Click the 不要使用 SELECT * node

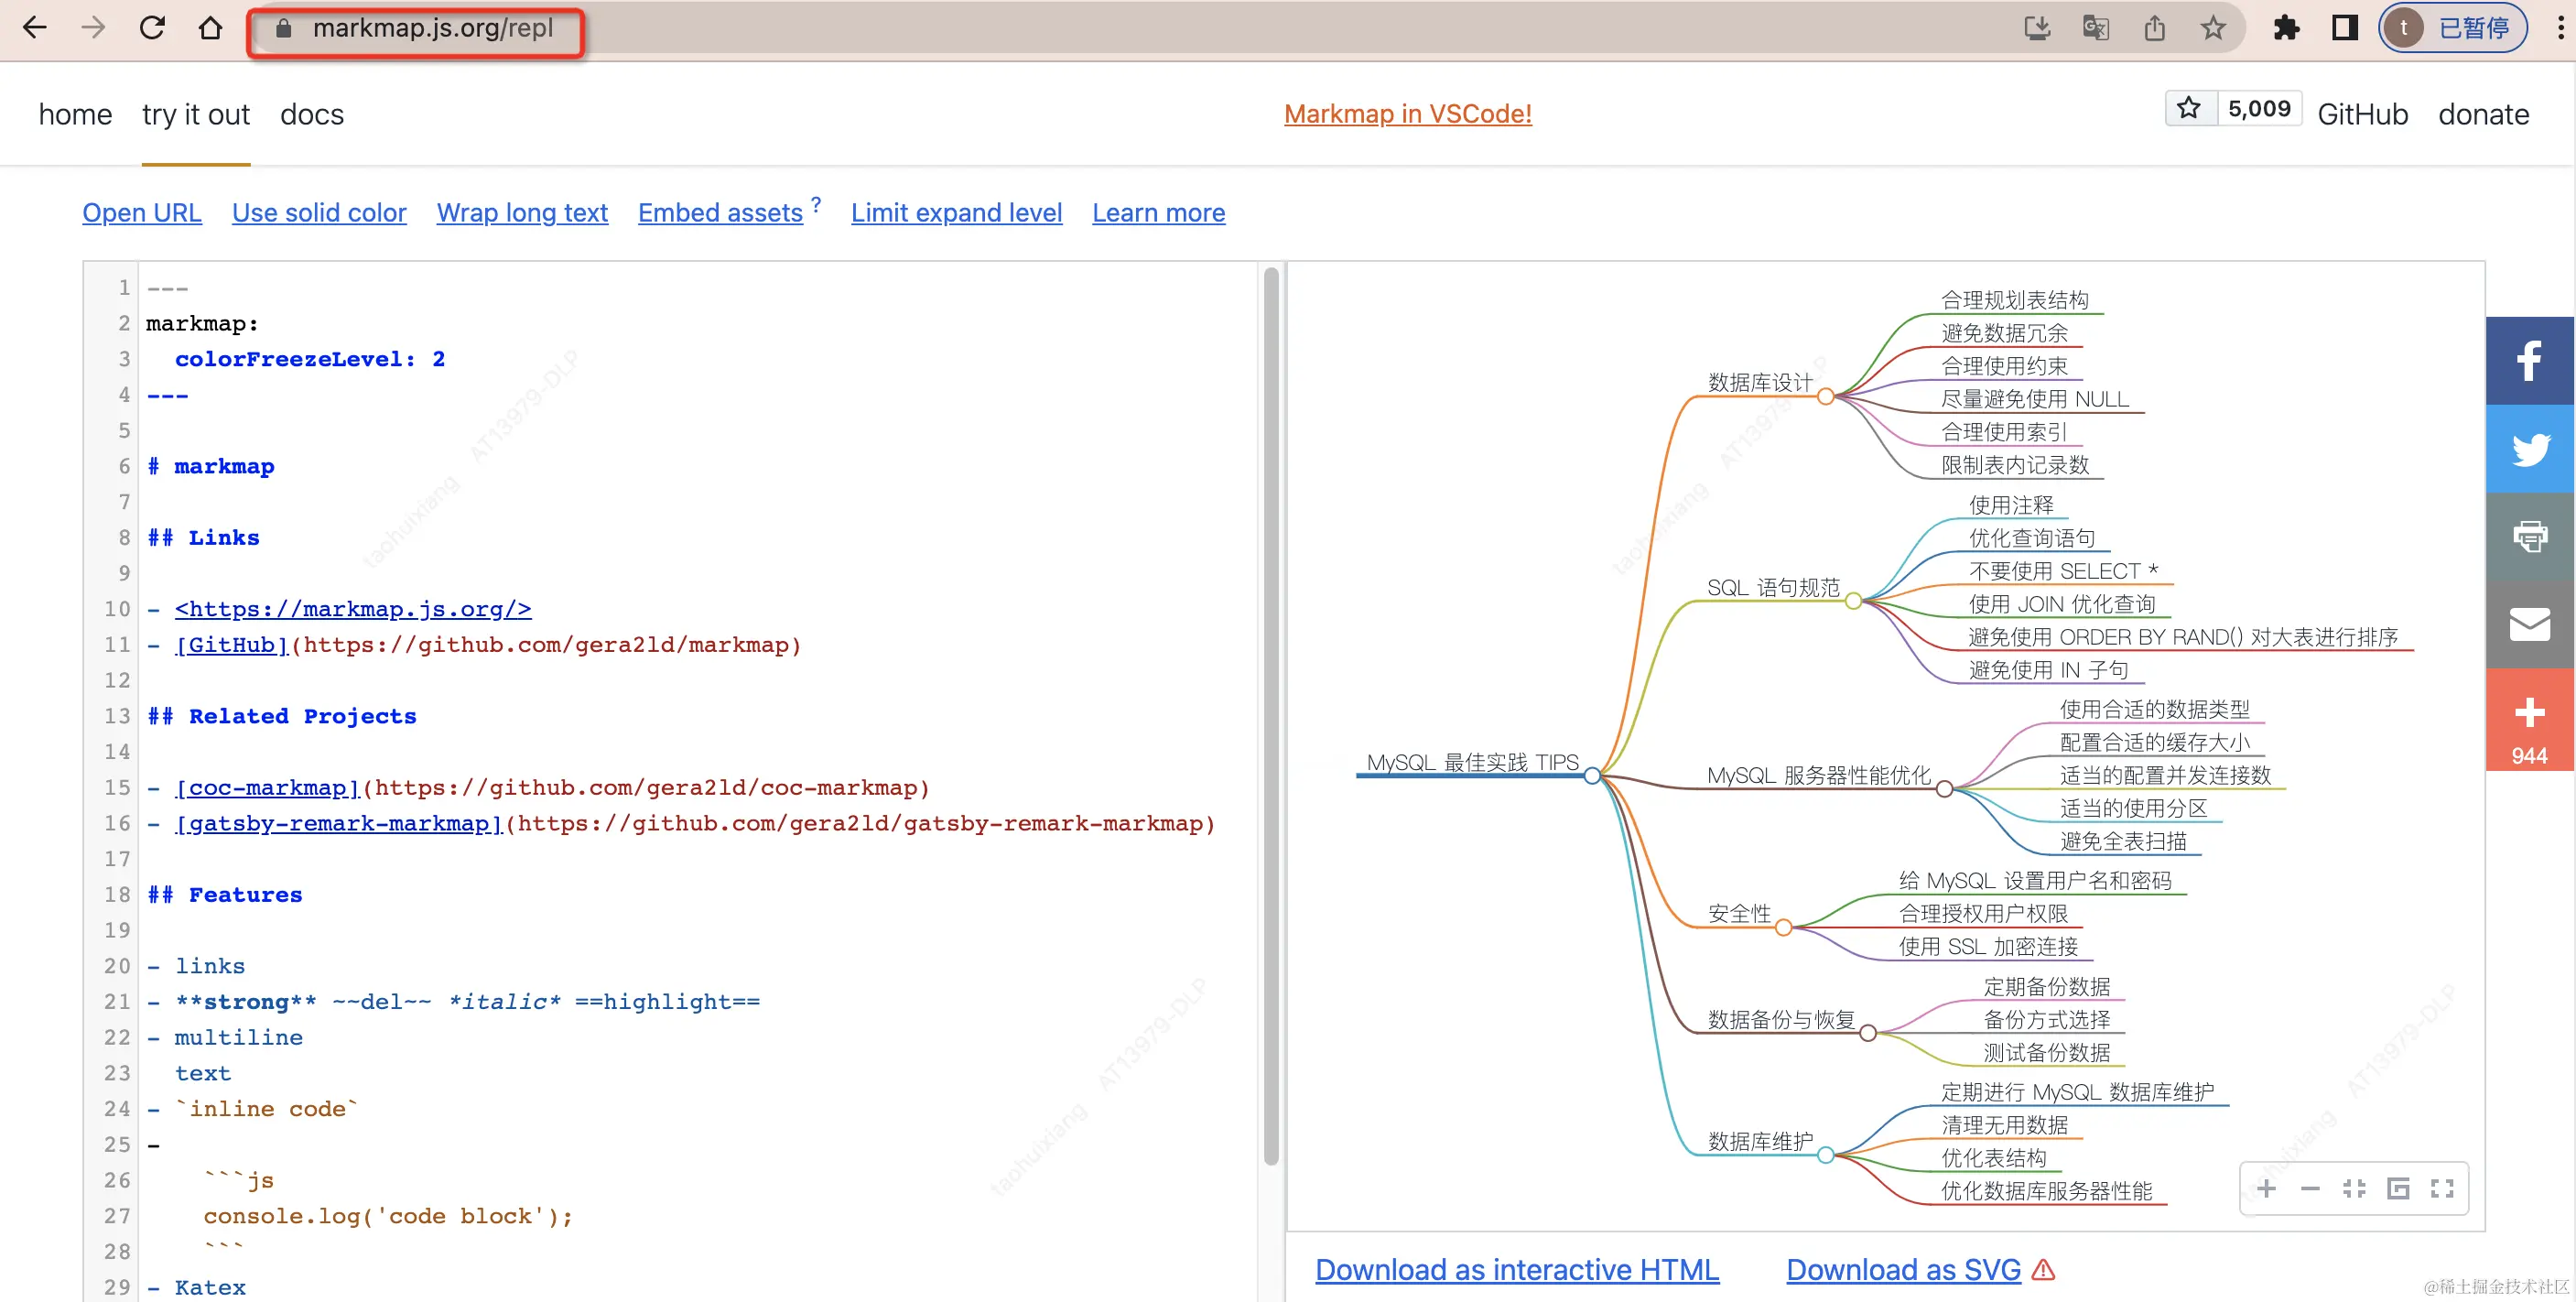(2064, 571)
